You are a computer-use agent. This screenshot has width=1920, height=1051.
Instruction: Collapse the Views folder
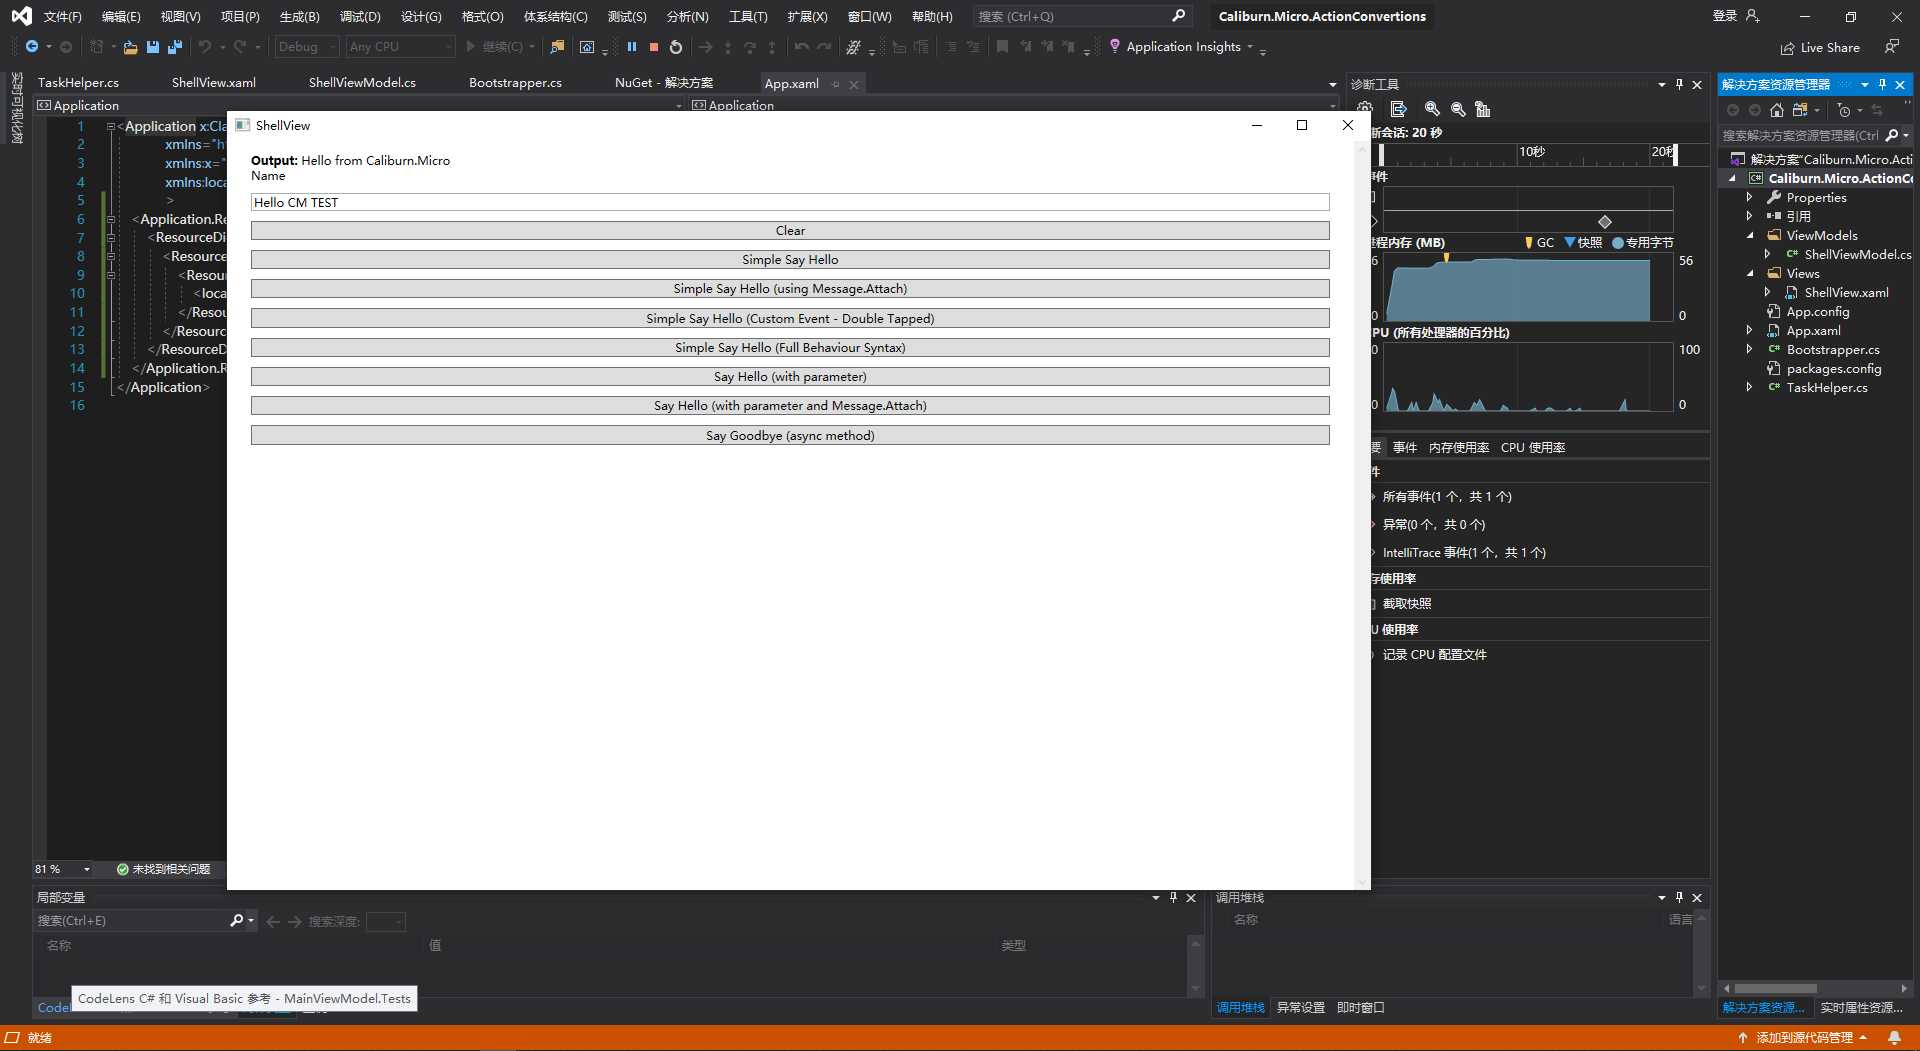tap(1750, 273)
